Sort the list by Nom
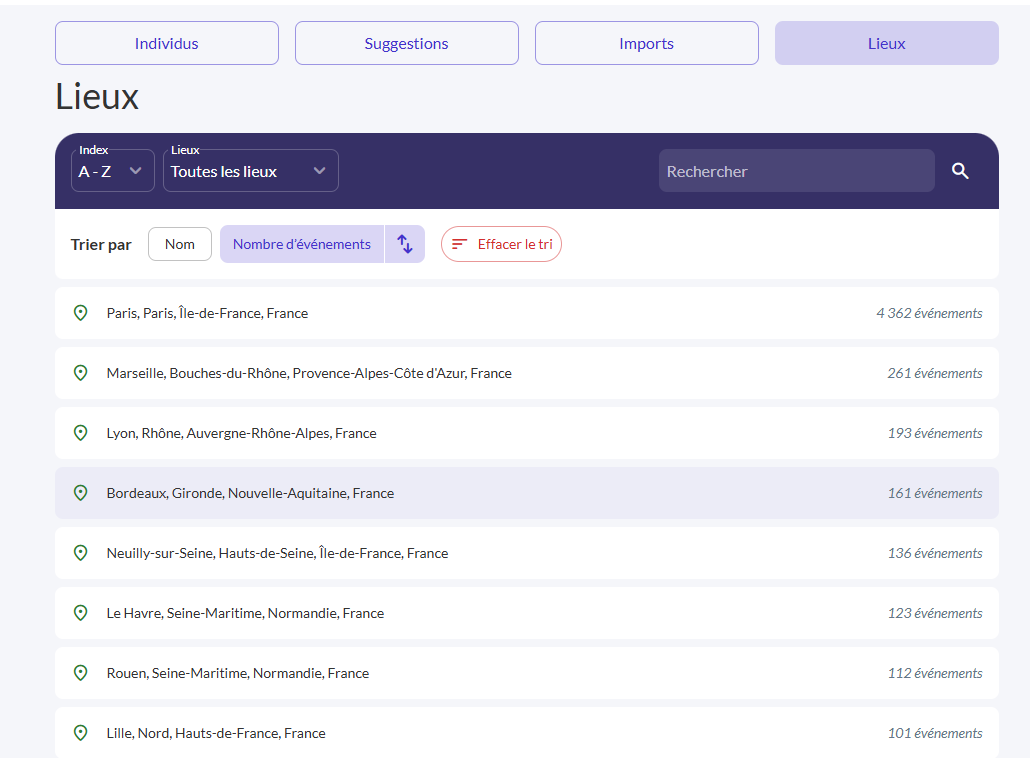 pos(179,244)
